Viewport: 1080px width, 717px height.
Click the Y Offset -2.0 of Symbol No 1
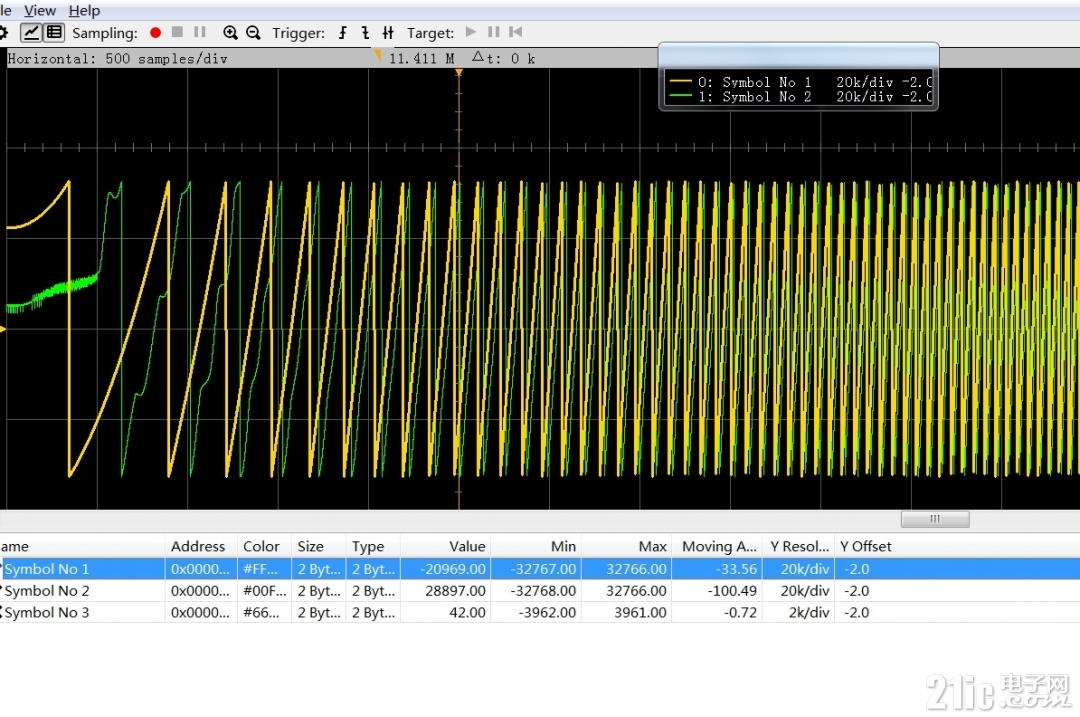(856, 569)
